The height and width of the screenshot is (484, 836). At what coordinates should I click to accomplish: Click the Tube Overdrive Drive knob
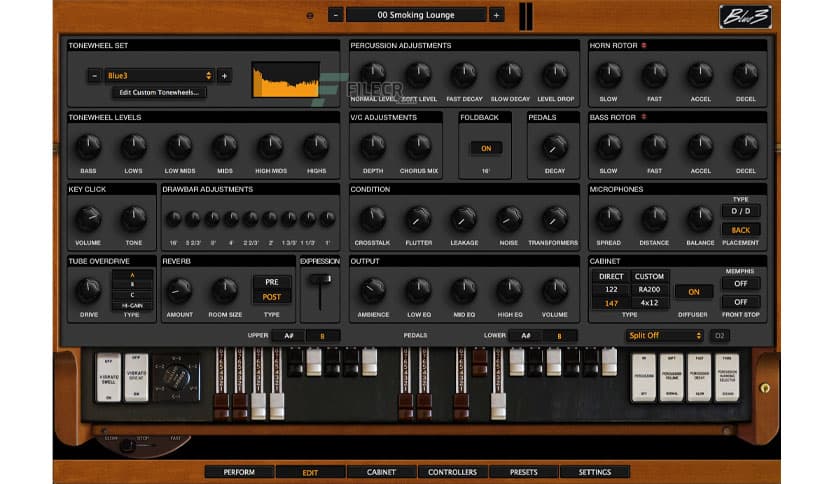click(88, 291)
